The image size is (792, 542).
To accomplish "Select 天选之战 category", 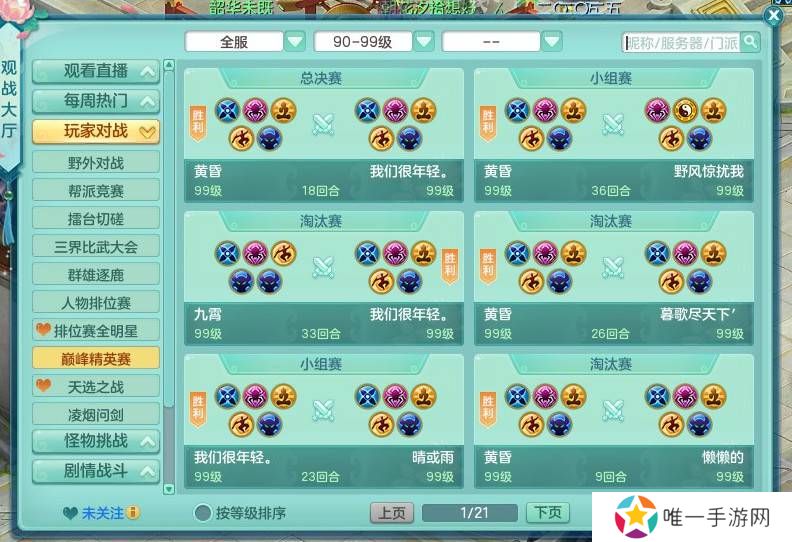I will (x=96, y=387).
